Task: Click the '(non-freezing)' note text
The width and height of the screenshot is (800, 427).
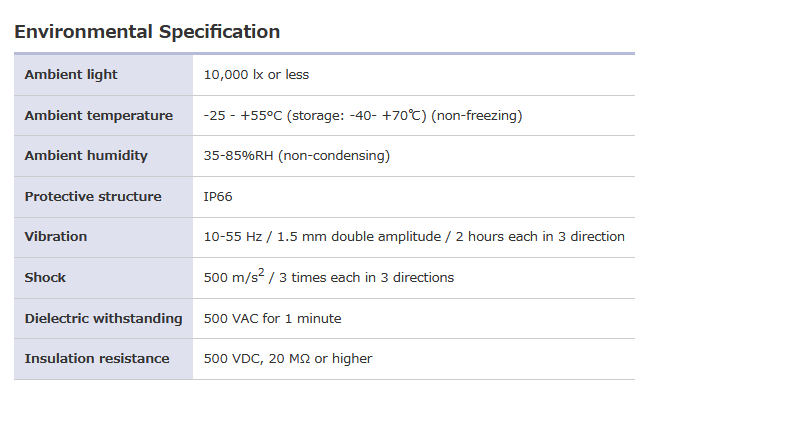Action: click(476, 116)
